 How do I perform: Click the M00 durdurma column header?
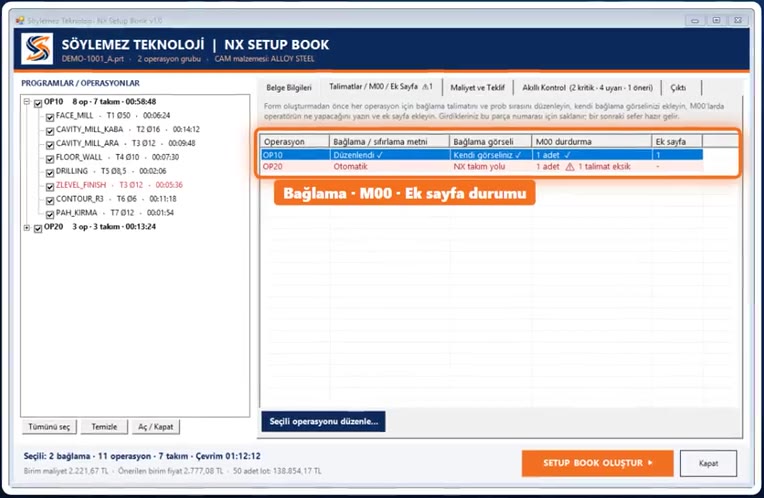pyautogui.click(x=592, y=141)
